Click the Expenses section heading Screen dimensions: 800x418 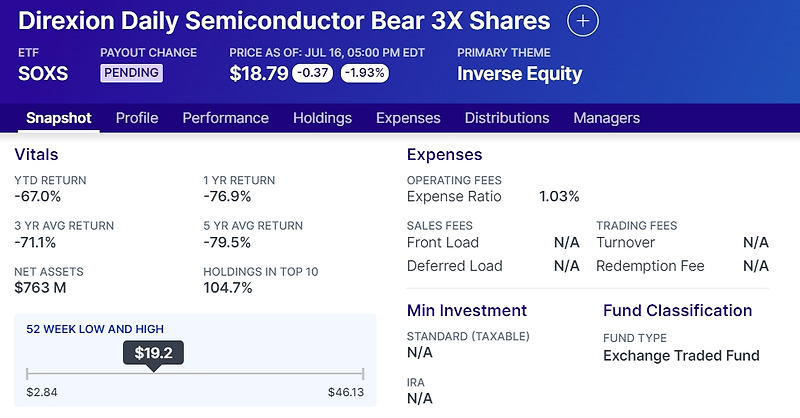click(444, 155)
